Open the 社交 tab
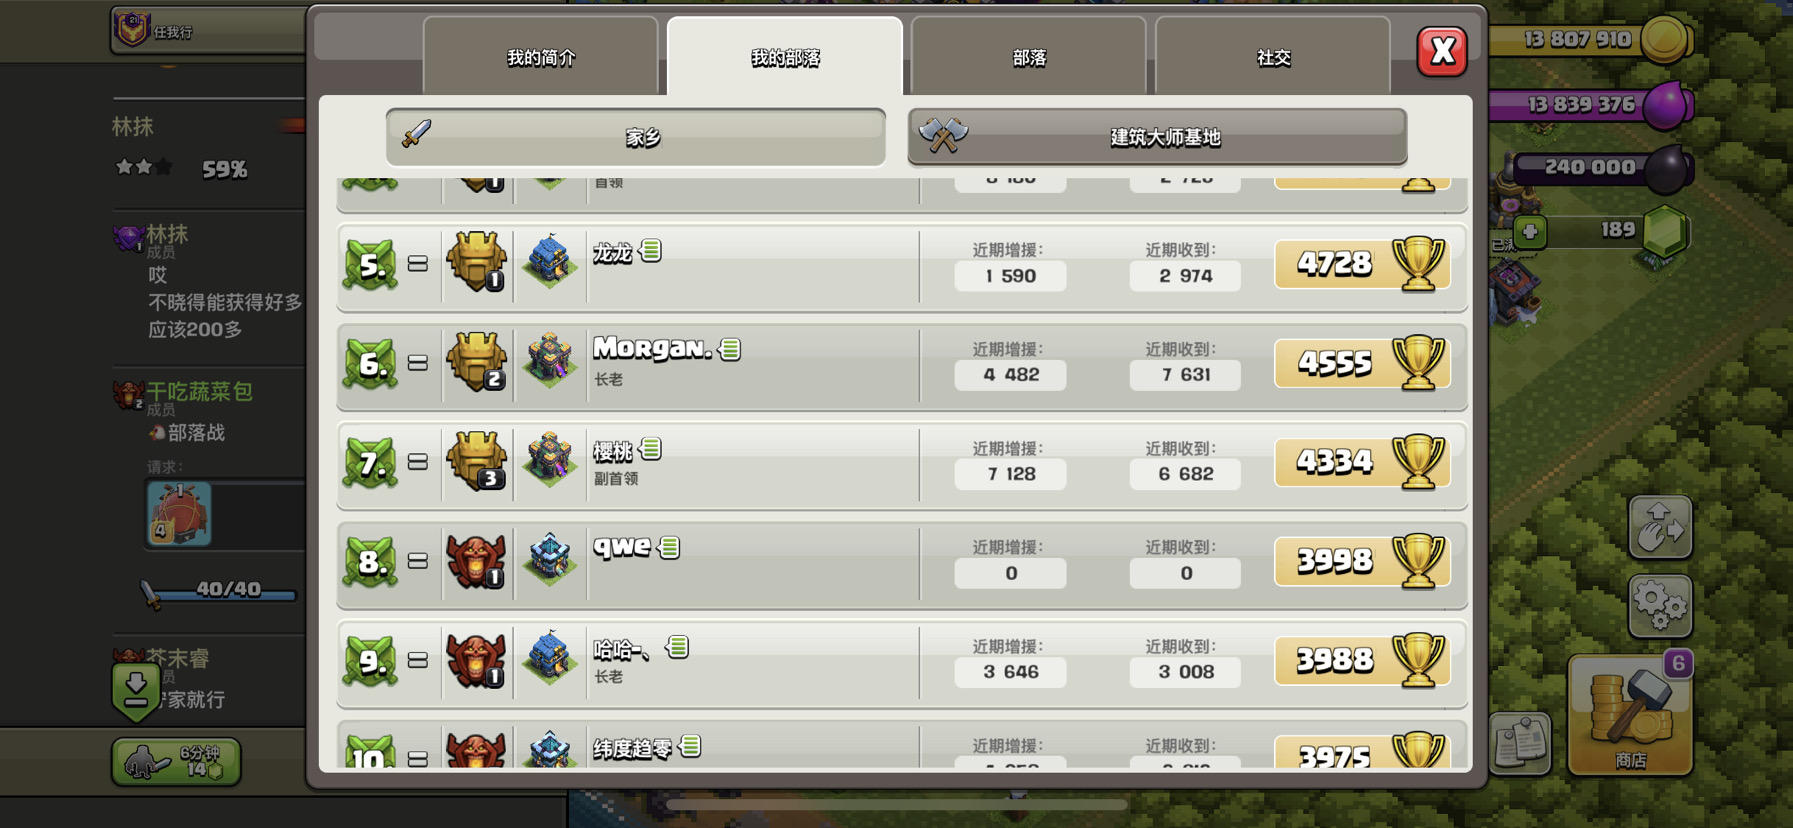The width and height of the screenshot is (1793, 828). point(1273,57)
